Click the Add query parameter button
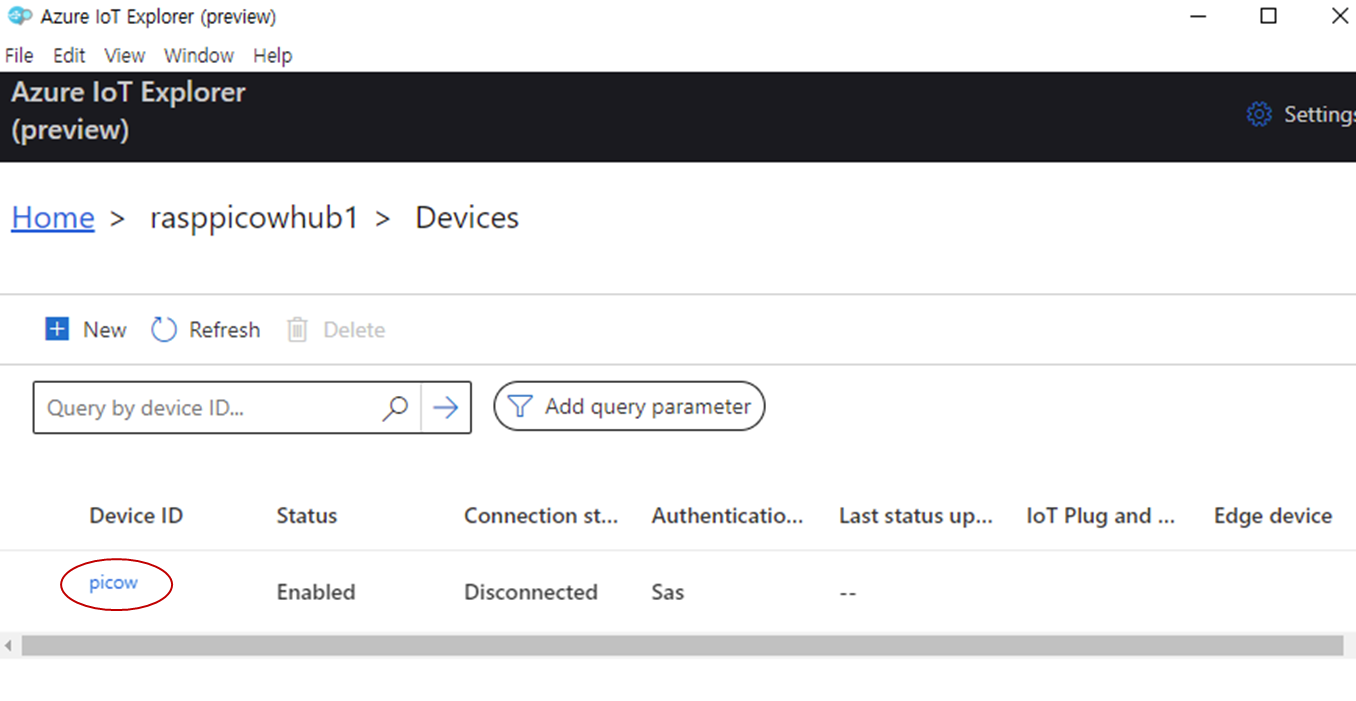 coord(629,406)
